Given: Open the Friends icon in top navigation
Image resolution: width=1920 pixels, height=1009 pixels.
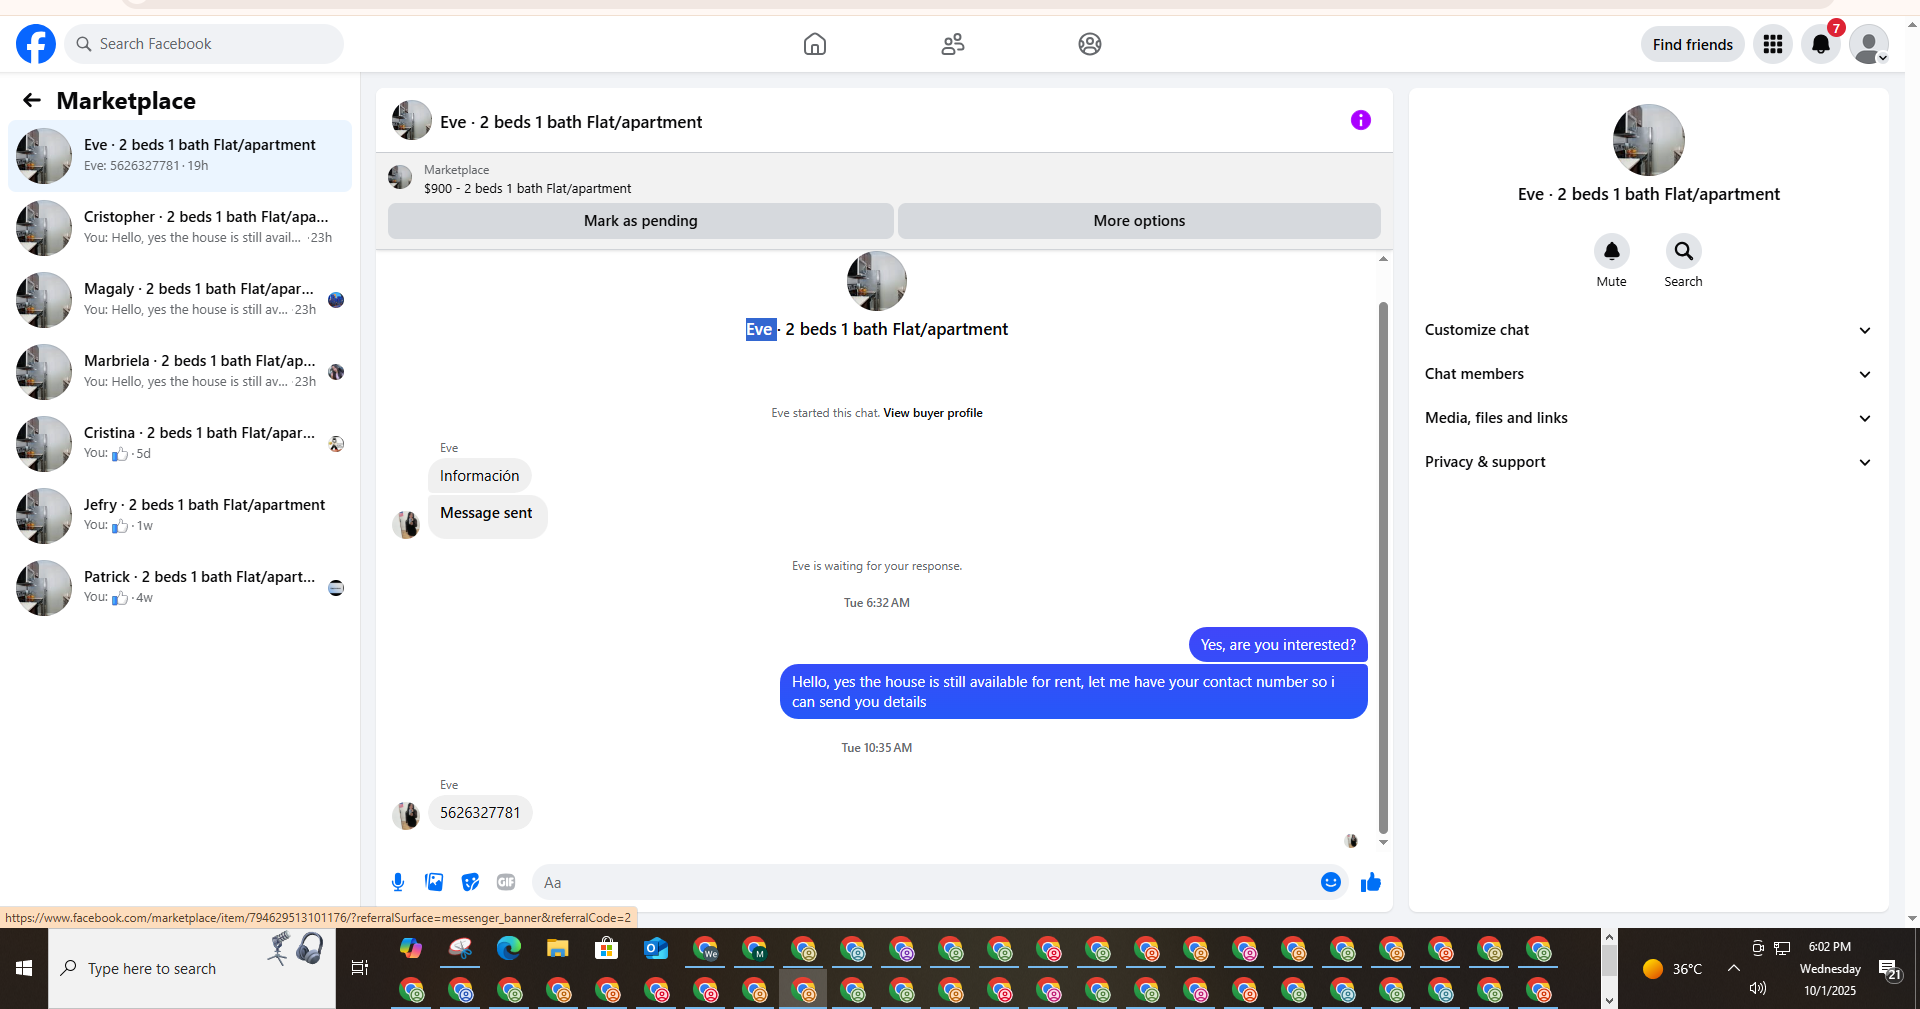Looking at the screenshot, I should click(x=953, y=44).
